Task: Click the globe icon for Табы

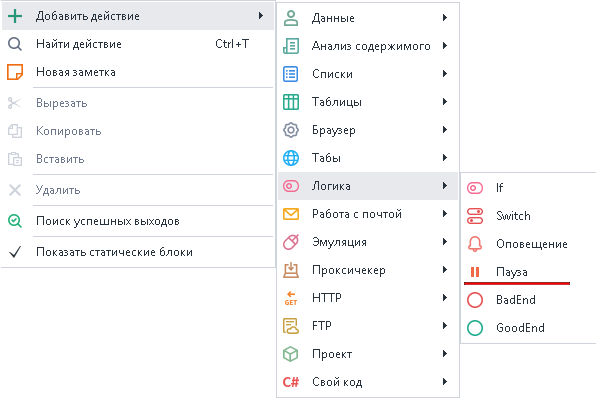Action: (x=291, y=158)
